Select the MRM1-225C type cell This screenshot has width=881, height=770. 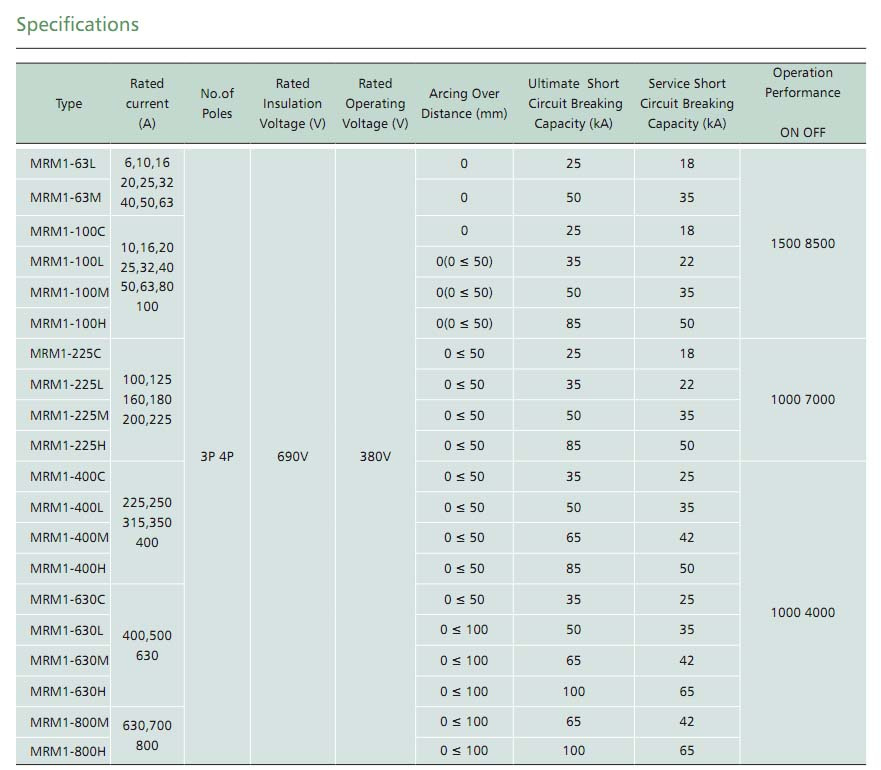(66, 354)
